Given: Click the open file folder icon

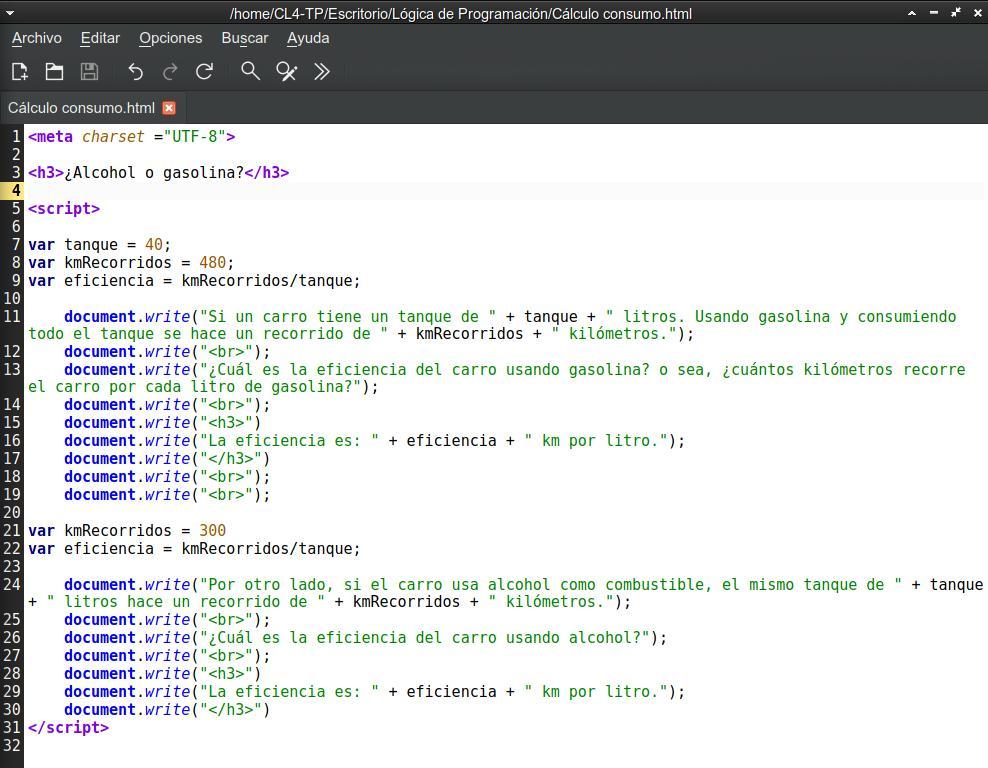Looking at the screenshot, I should tap(54, 71).
